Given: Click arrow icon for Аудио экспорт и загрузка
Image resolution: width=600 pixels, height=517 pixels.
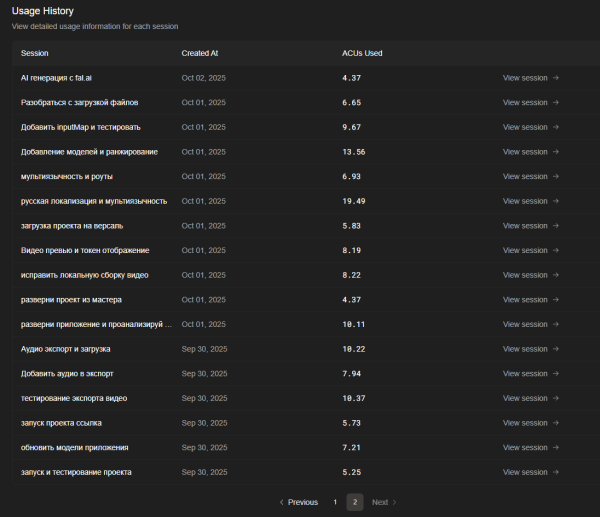Looking at the screenshot, I should click(x=556, y=349).
